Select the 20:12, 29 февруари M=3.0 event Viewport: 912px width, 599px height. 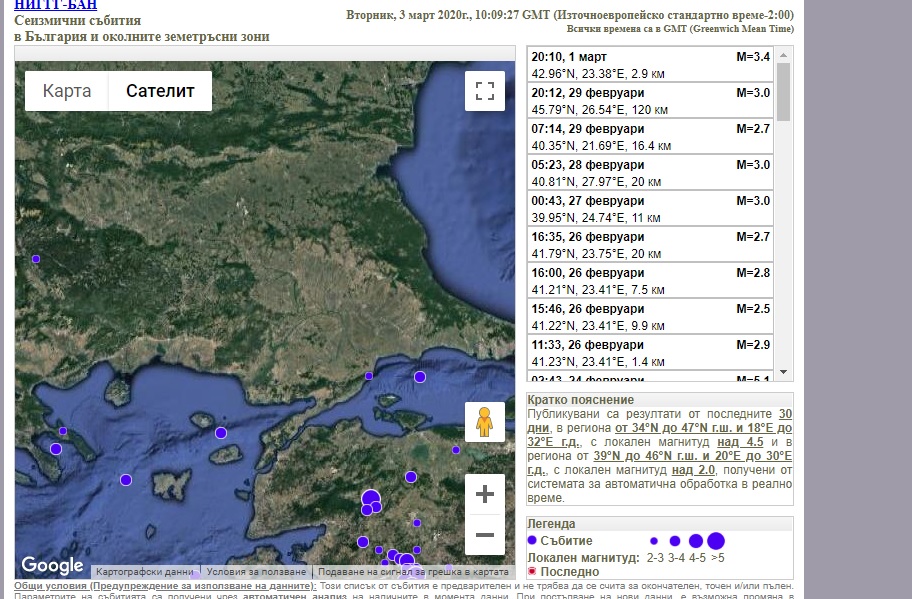(x=650, y=101)
